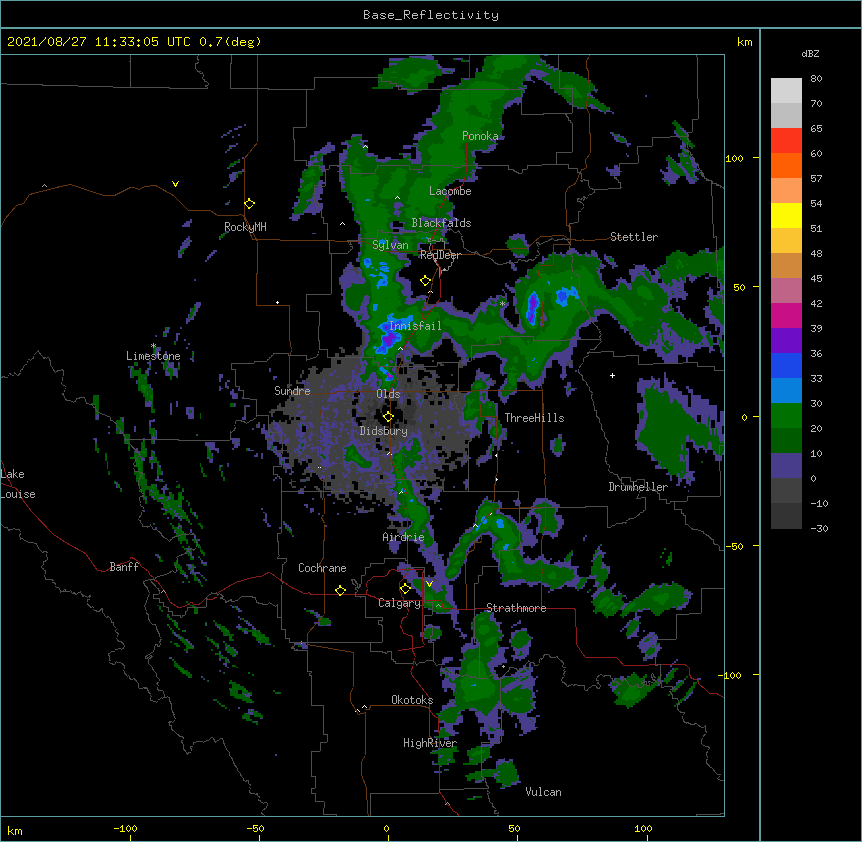This screenshot has height=842, width=862.
Task: Select the red swatch in dBZ legend
Action: click(786, 141)
